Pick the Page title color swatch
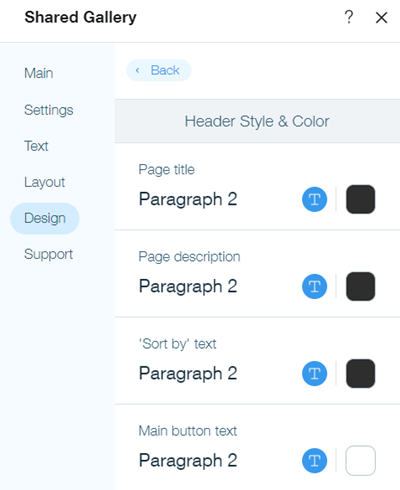The height and width of the screenshot is (490, 400). pos(360,199)
